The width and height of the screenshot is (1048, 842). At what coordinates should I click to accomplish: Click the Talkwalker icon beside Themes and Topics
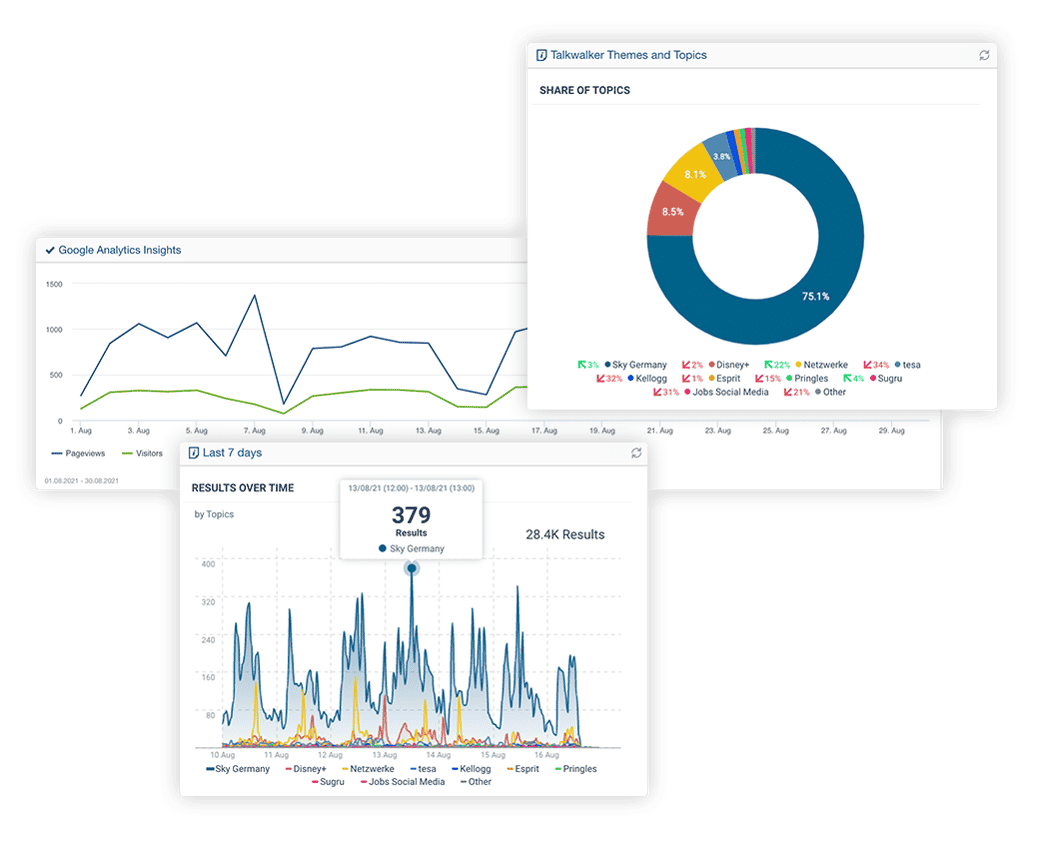pyautogui.click(x=541, y=55)
